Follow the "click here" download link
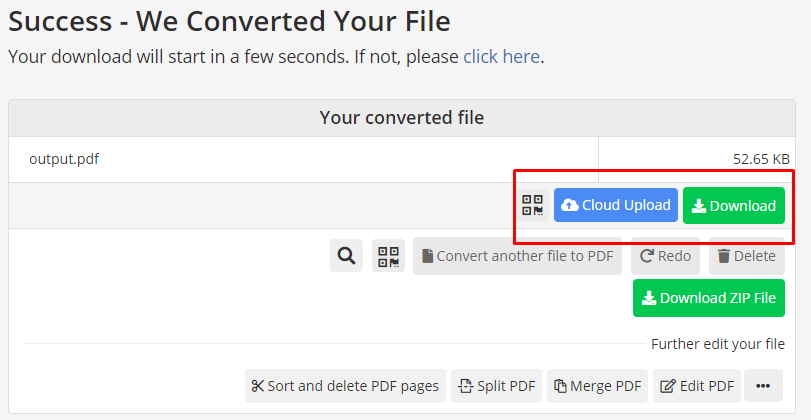Image resolution: width=811 pixels, height=420 pixels. [501, 56]
